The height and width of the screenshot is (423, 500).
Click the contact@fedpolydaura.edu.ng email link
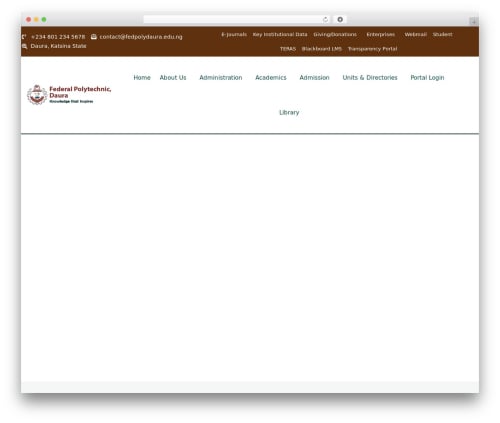pyautogui.click(x=141, y=37)
